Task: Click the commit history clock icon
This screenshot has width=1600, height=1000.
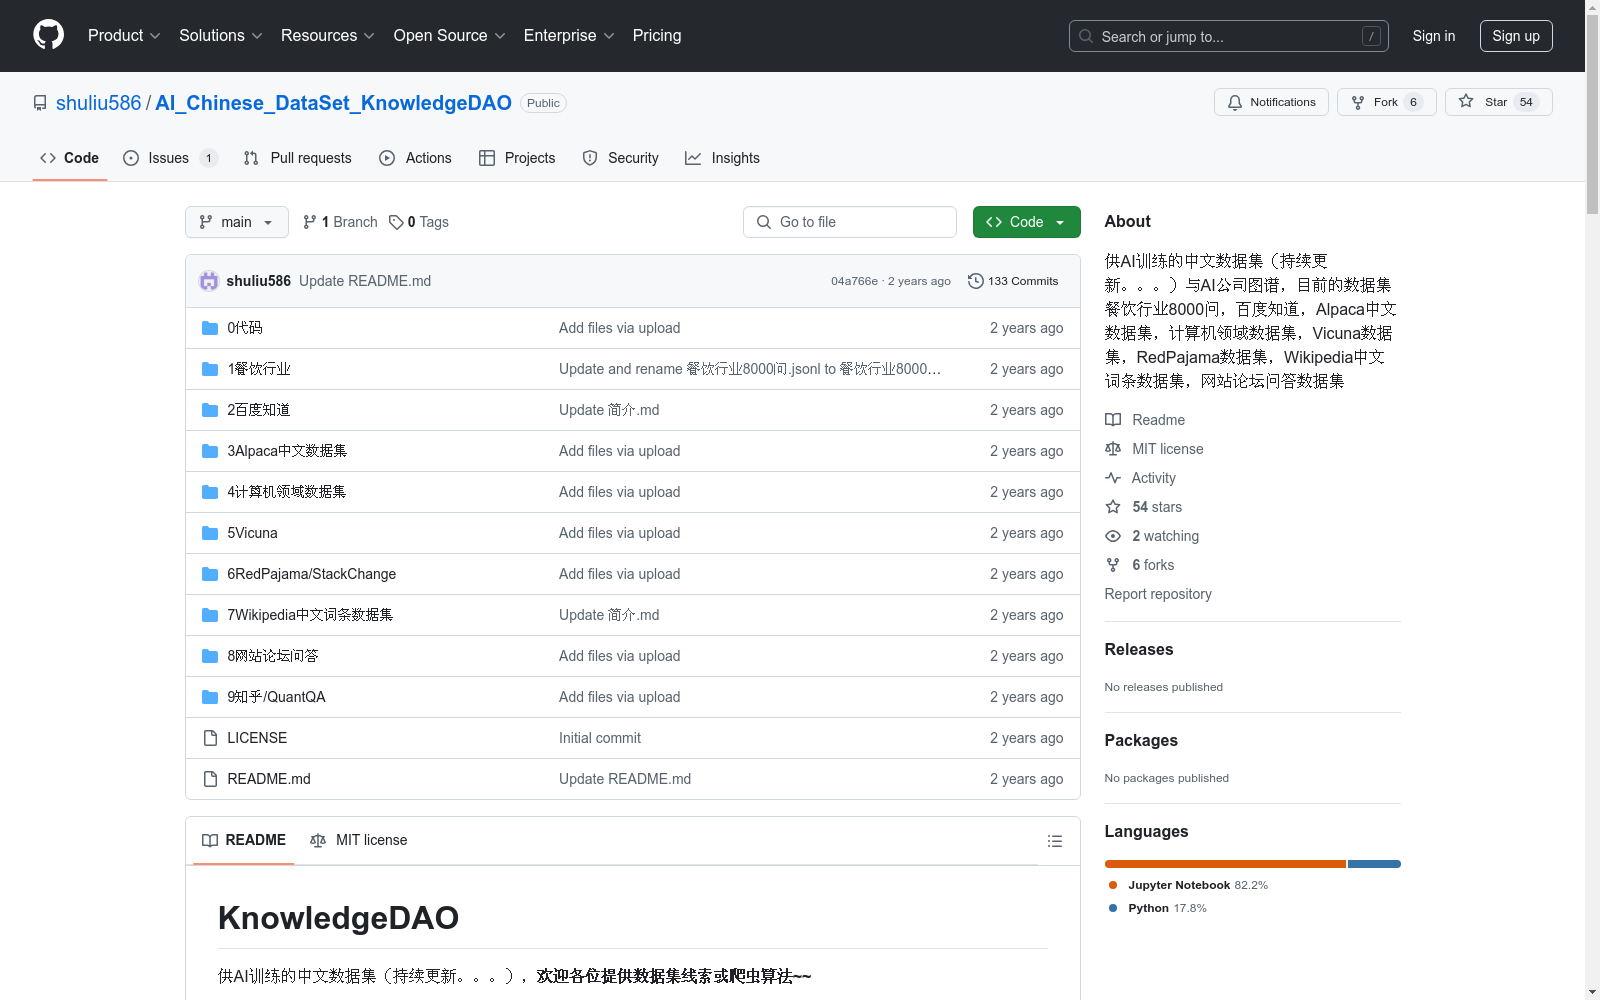Action: [976, 281]
